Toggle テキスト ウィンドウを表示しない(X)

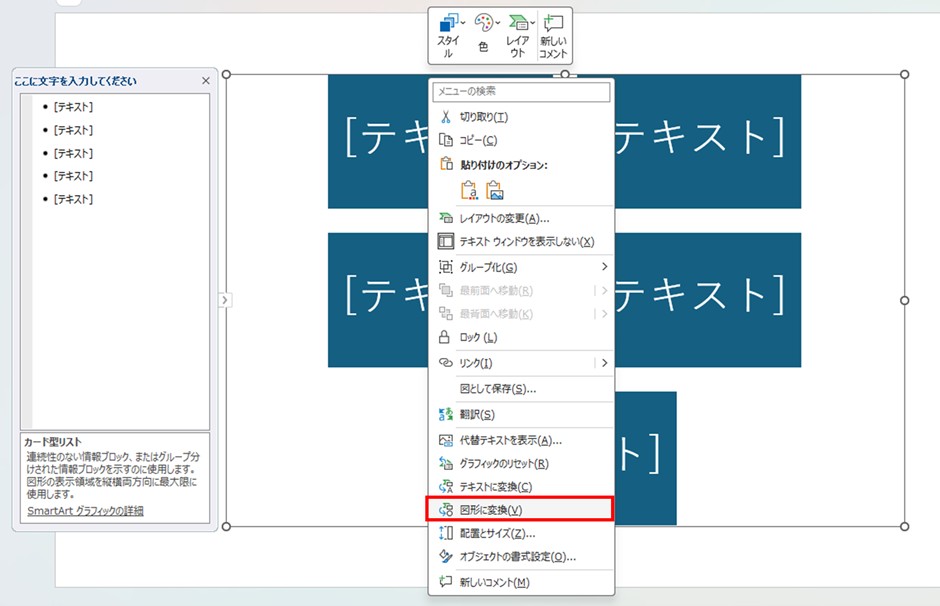(x=526, y=242)
